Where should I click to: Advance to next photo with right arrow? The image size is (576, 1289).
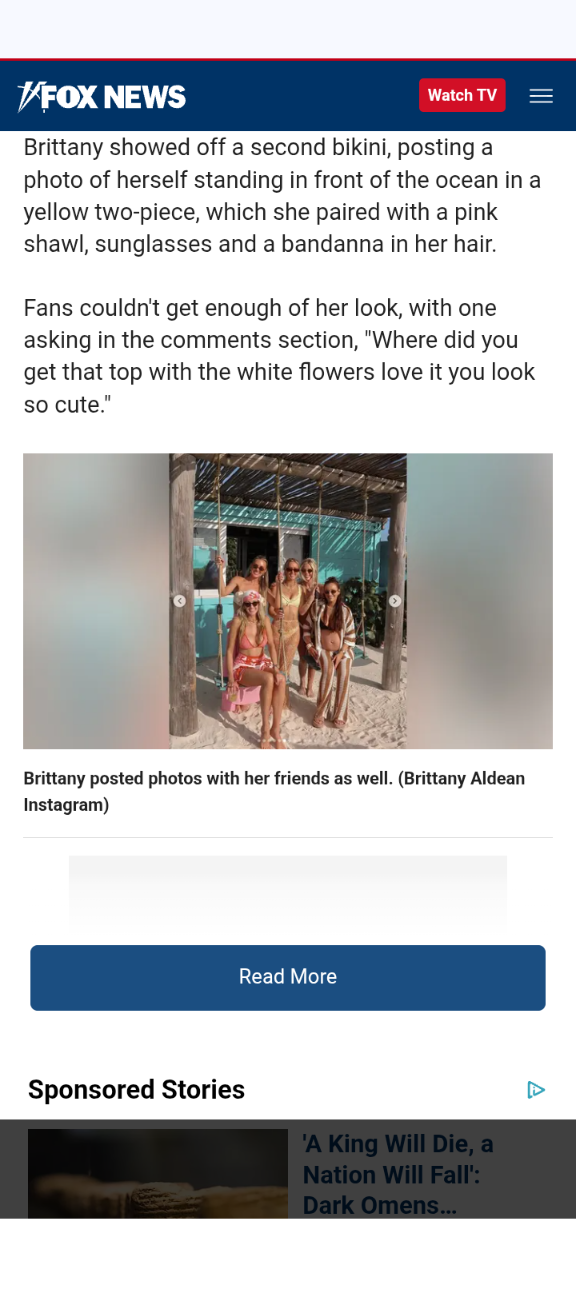point(395,601)
